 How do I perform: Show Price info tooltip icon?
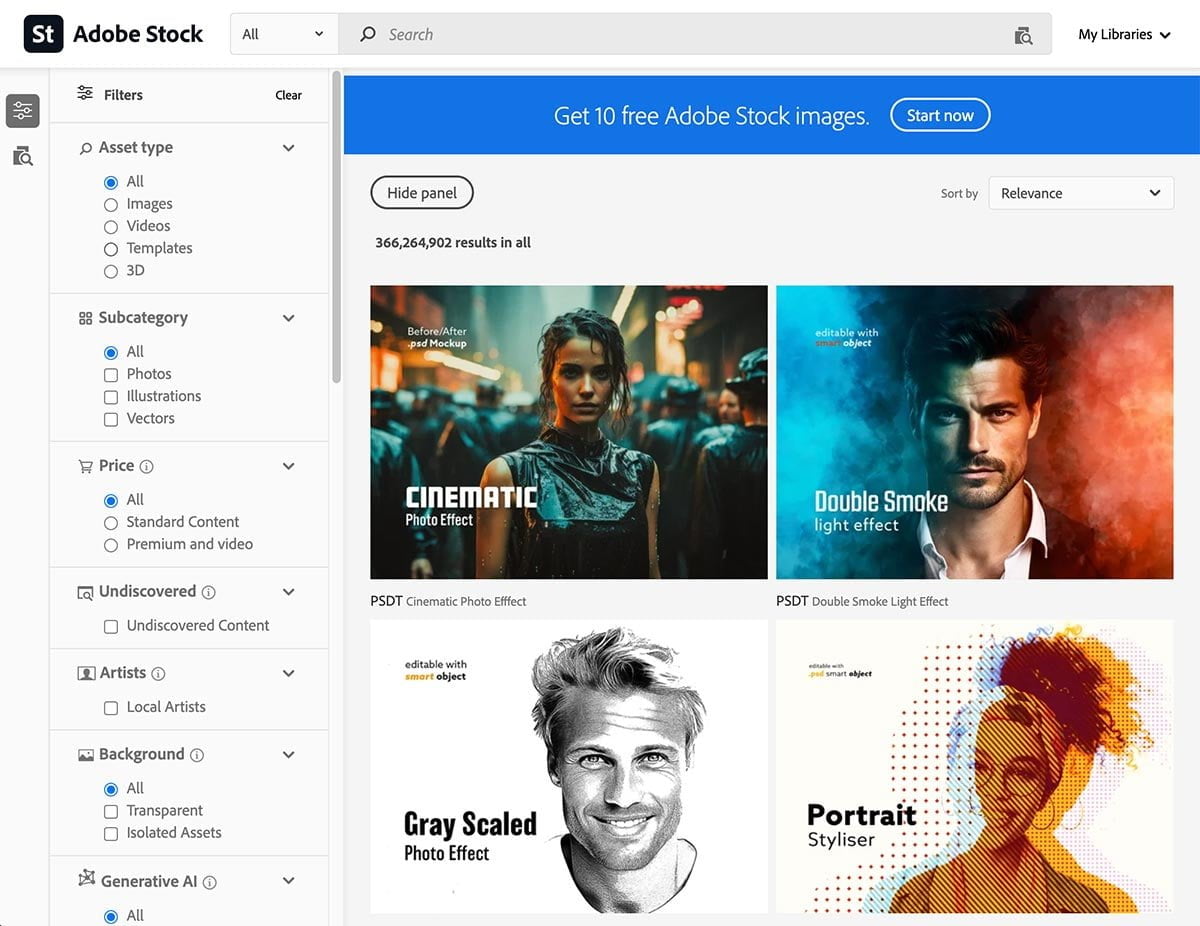pos(147,466)
